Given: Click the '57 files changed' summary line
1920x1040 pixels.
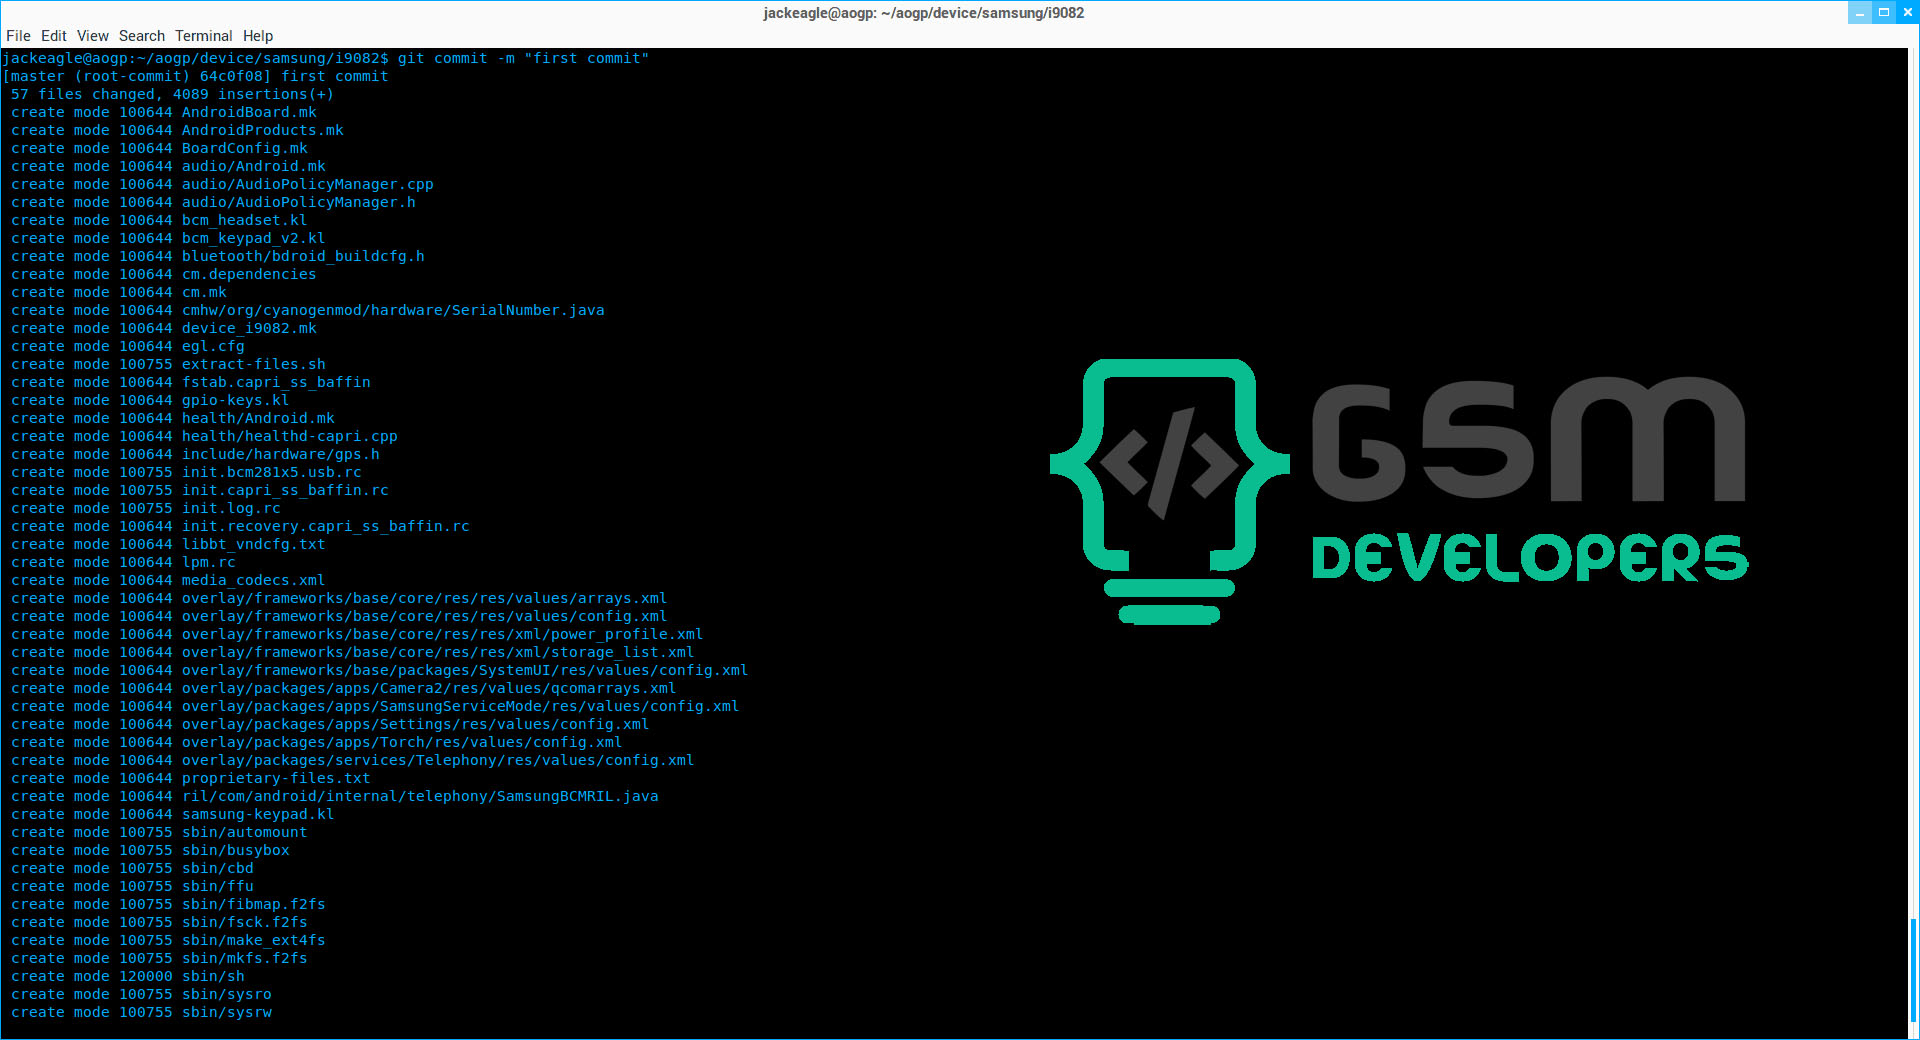Looking at the screenshot, I should click(172, 94).
